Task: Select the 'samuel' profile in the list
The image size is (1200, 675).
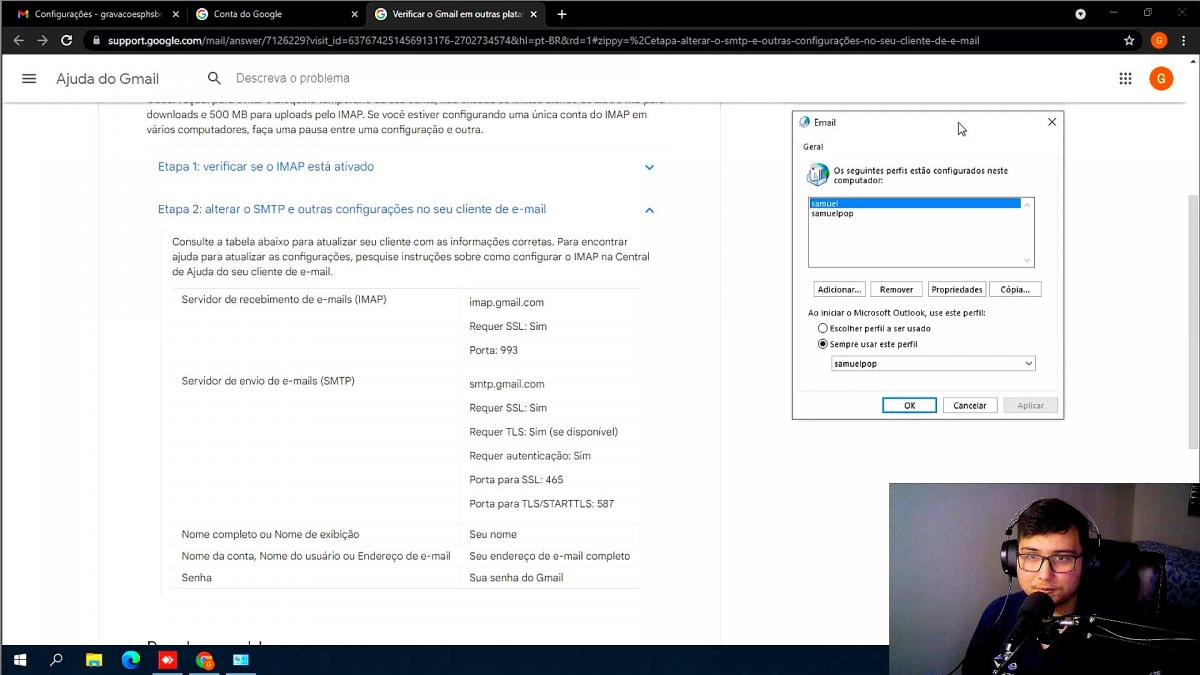Action: (915, 203)
